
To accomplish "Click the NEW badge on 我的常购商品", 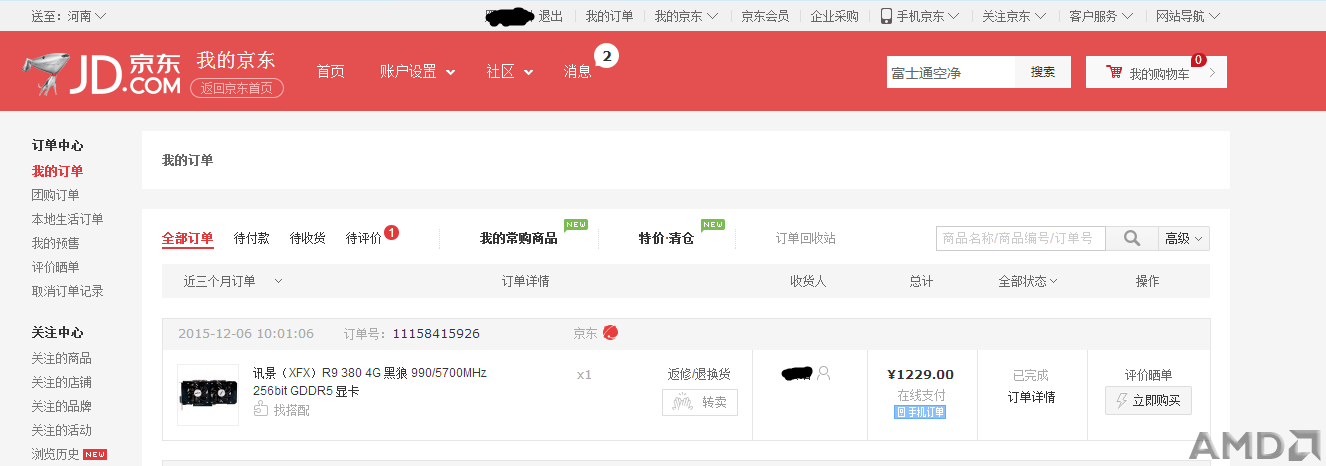I will [x=575, y=224].
